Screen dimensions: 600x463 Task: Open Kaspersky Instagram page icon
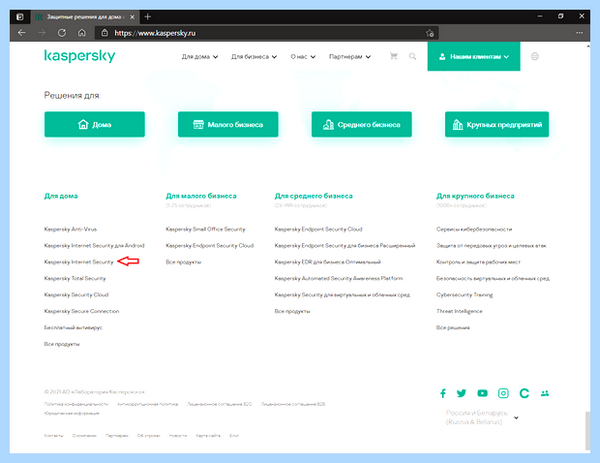point(503,393)
